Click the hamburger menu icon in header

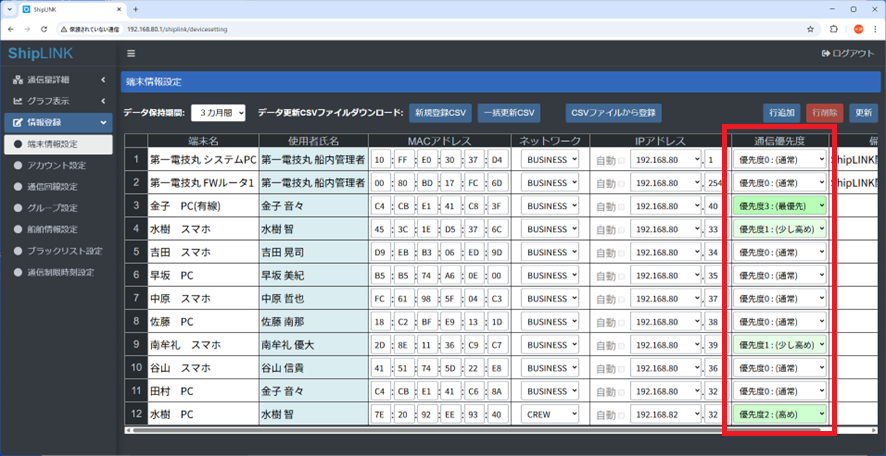coord(131,53)
